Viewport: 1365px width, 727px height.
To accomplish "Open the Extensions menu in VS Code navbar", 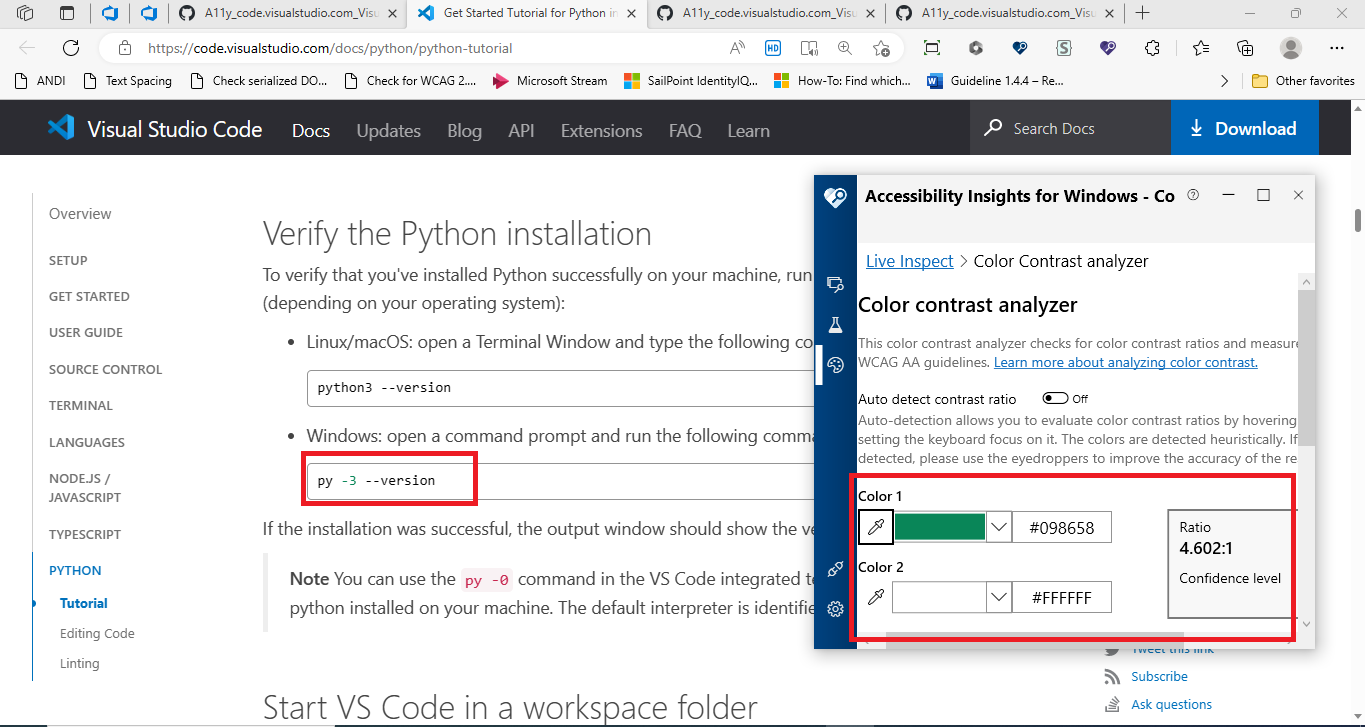I will [x=600, y=130].
